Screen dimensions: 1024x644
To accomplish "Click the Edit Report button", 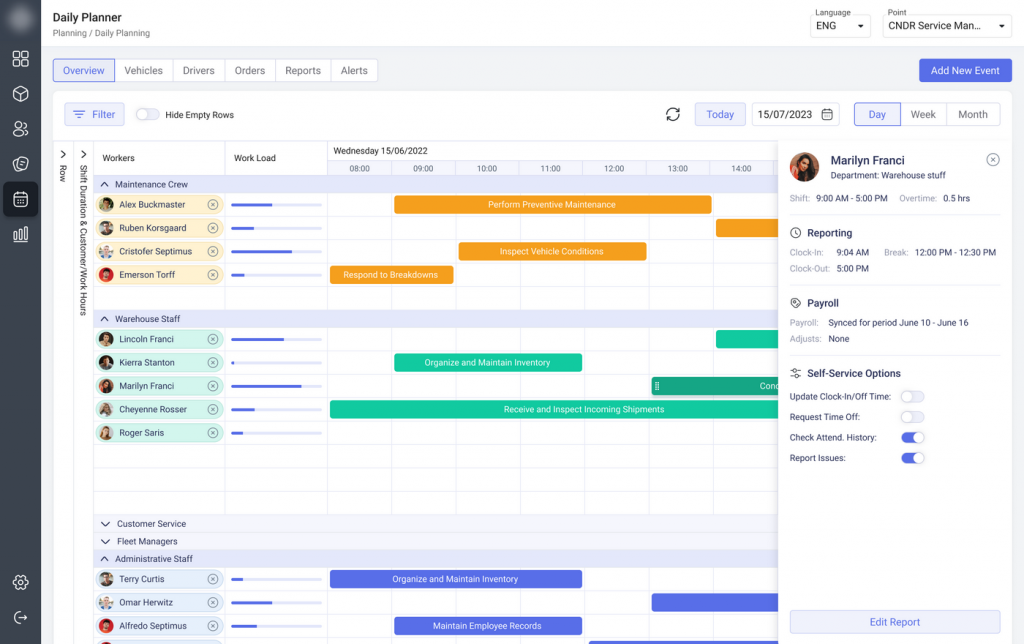I will coord(894,622).
